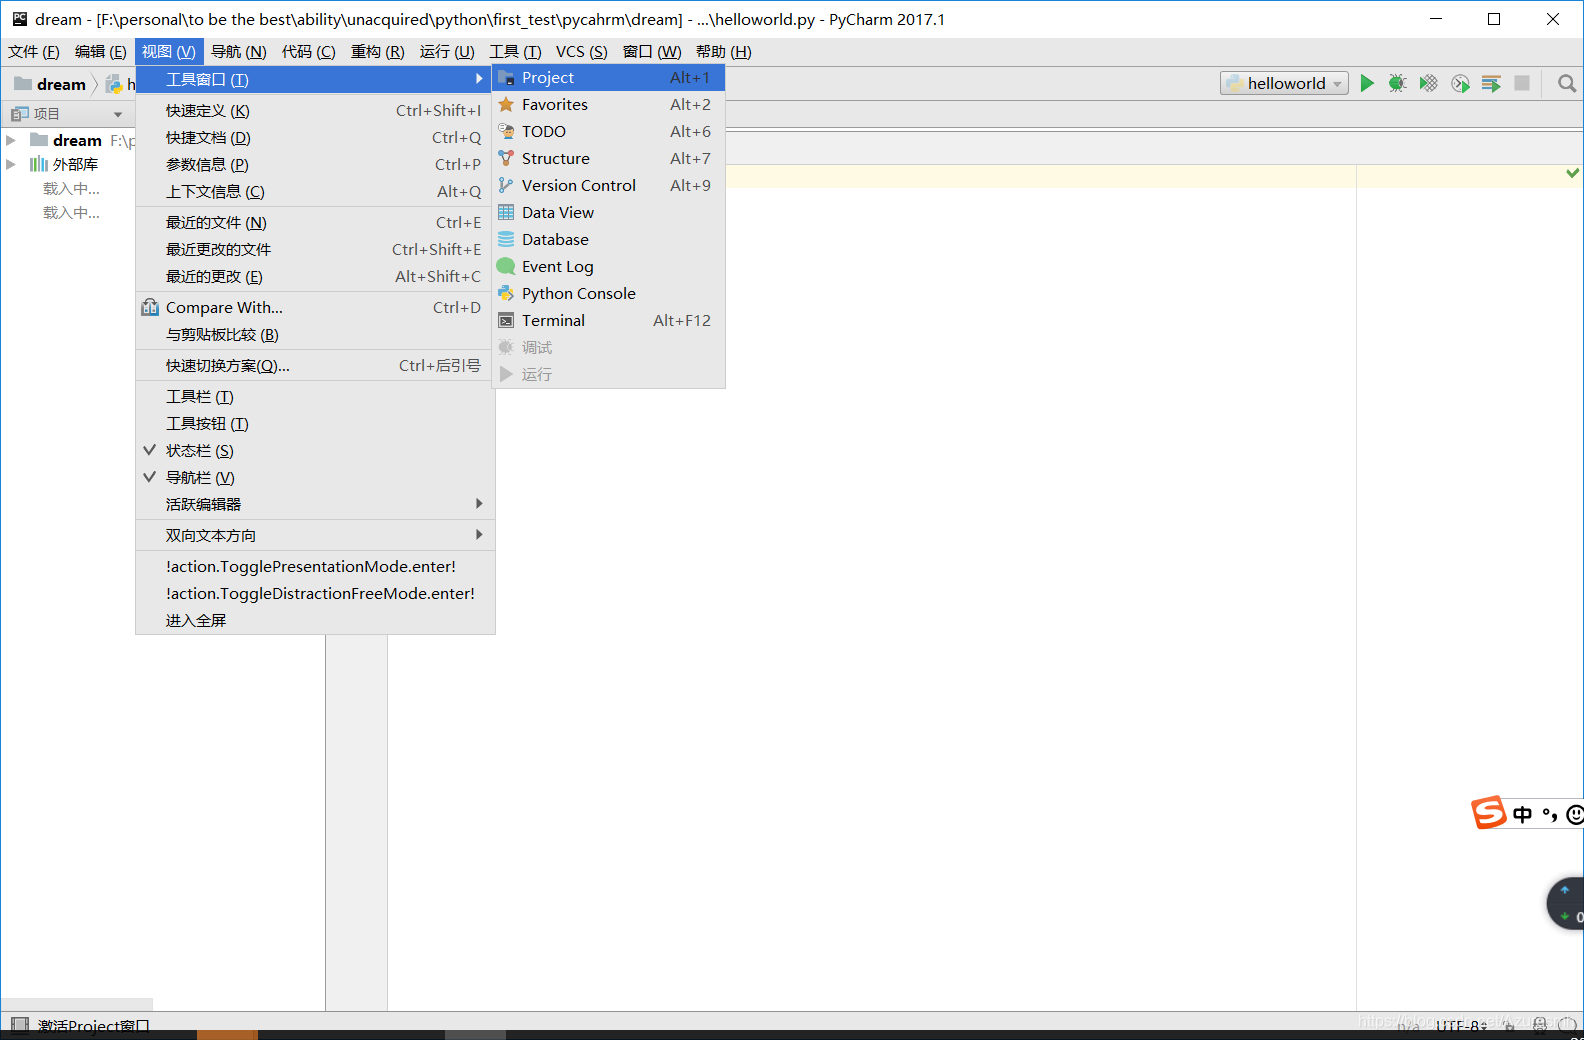Expand the 双向文本方向 submenu
Screen dimensions: 1584x1040
click(x=315, y=536)
